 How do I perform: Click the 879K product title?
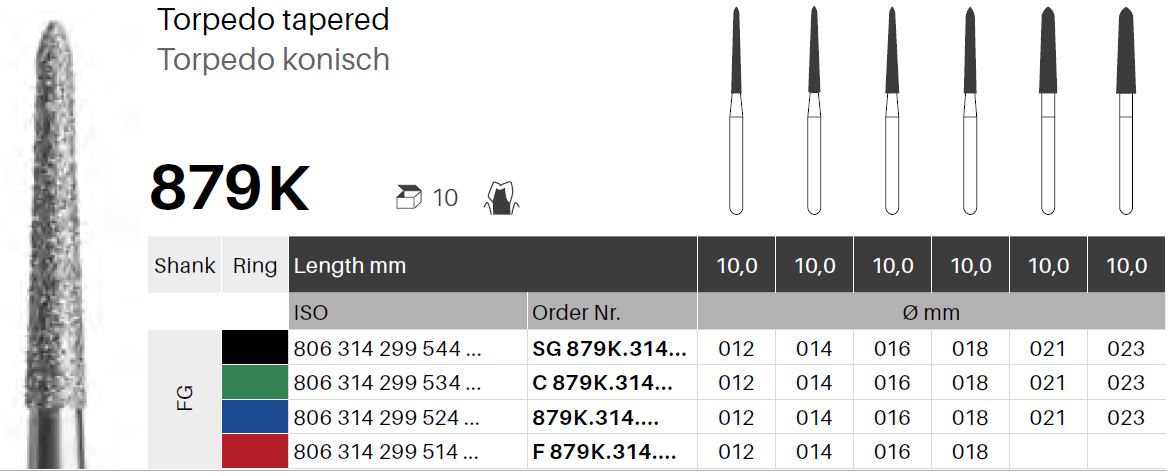click(230, 190)
